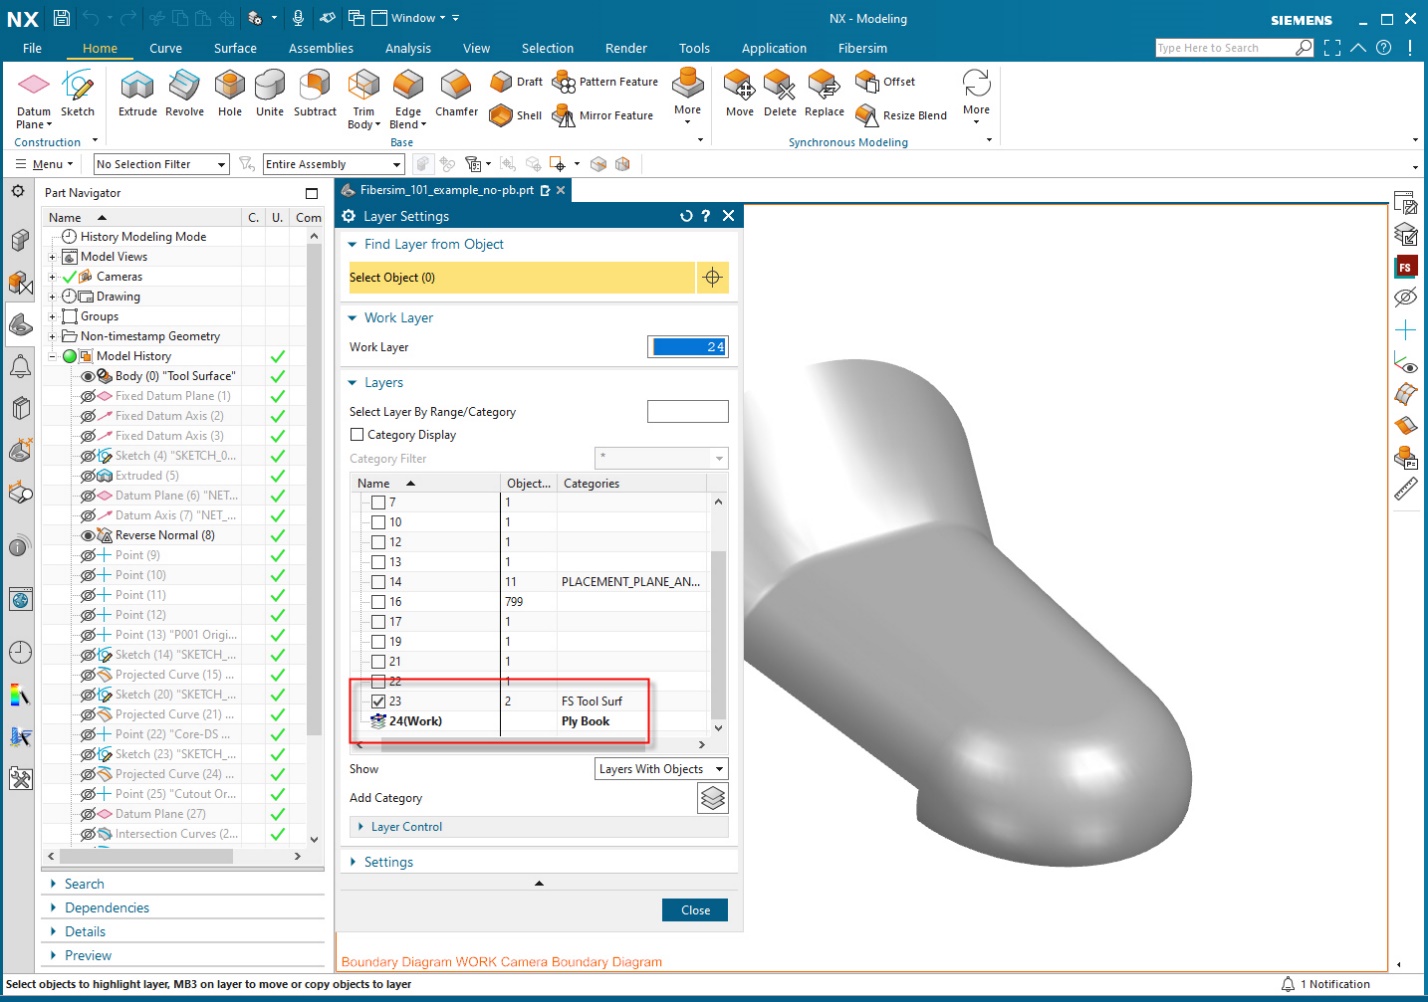This screenshot has height=1002, width=1428.
Task: Switch to the Curve ribbon tab
Action: tap(166, 47)
